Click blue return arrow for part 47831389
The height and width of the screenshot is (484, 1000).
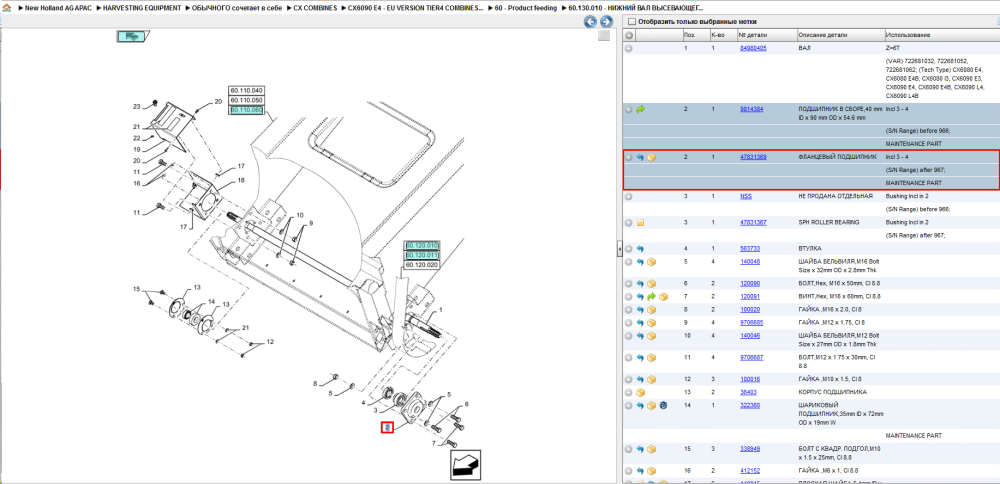coord(641,158)
